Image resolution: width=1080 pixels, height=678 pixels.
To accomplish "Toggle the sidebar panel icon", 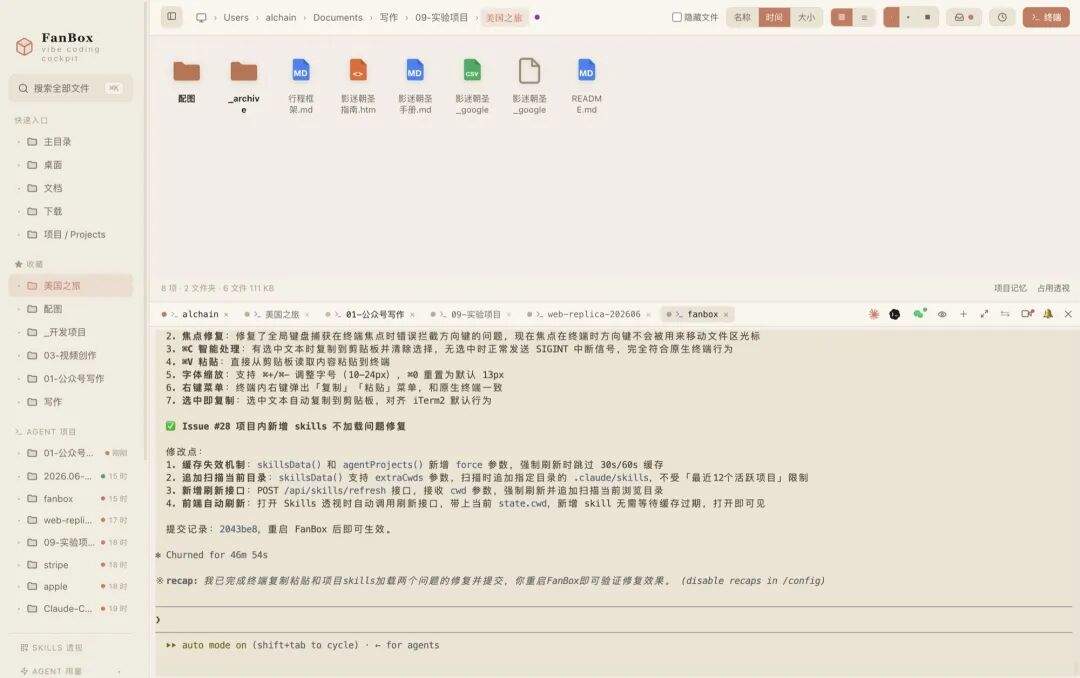I will [x=172, y=17].
